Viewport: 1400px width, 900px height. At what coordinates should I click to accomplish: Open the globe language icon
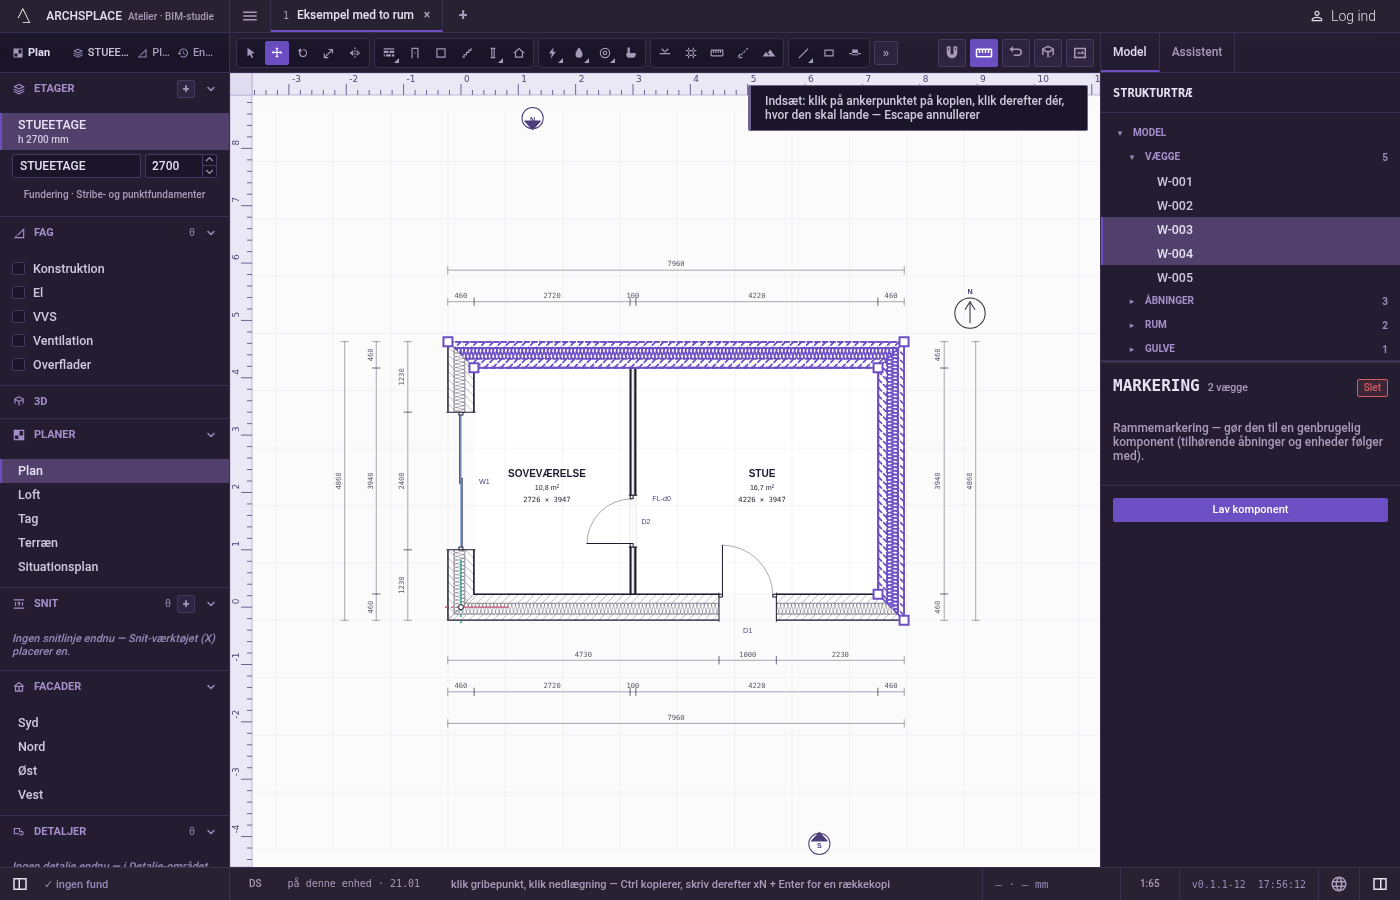click(x=1339, y=884)
